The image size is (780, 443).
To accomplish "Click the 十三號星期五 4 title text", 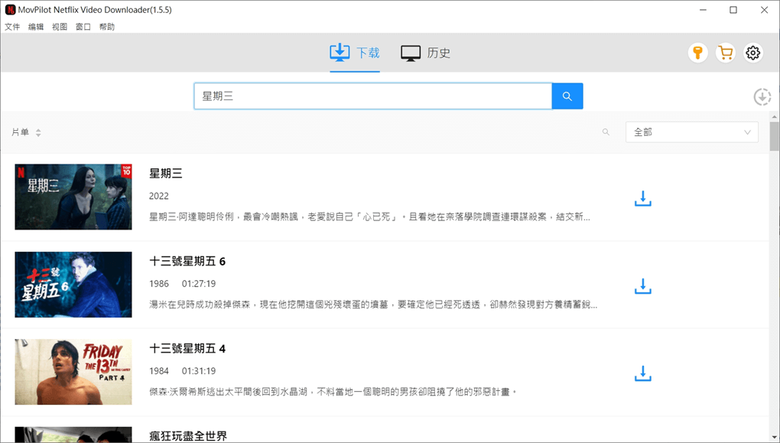I will pyautogui.click(x=188, y=349).
